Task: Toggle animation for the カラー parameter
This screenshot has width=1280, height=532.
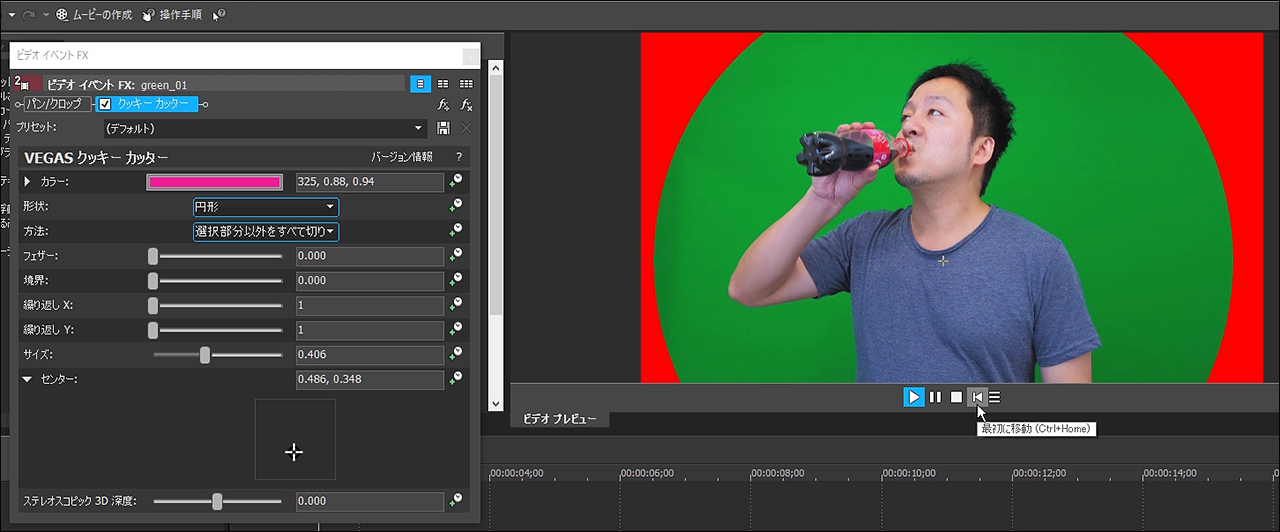Action: point(456,181)
